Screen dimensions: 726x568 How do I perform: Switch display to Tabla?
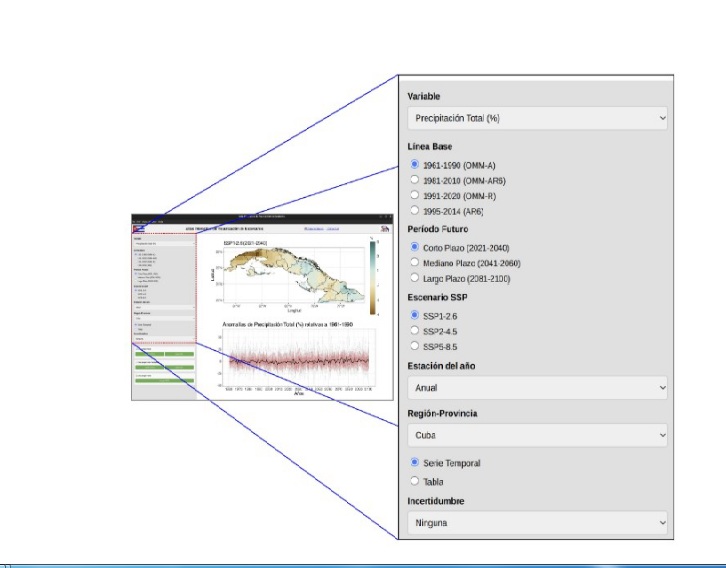tap(414, 481)
